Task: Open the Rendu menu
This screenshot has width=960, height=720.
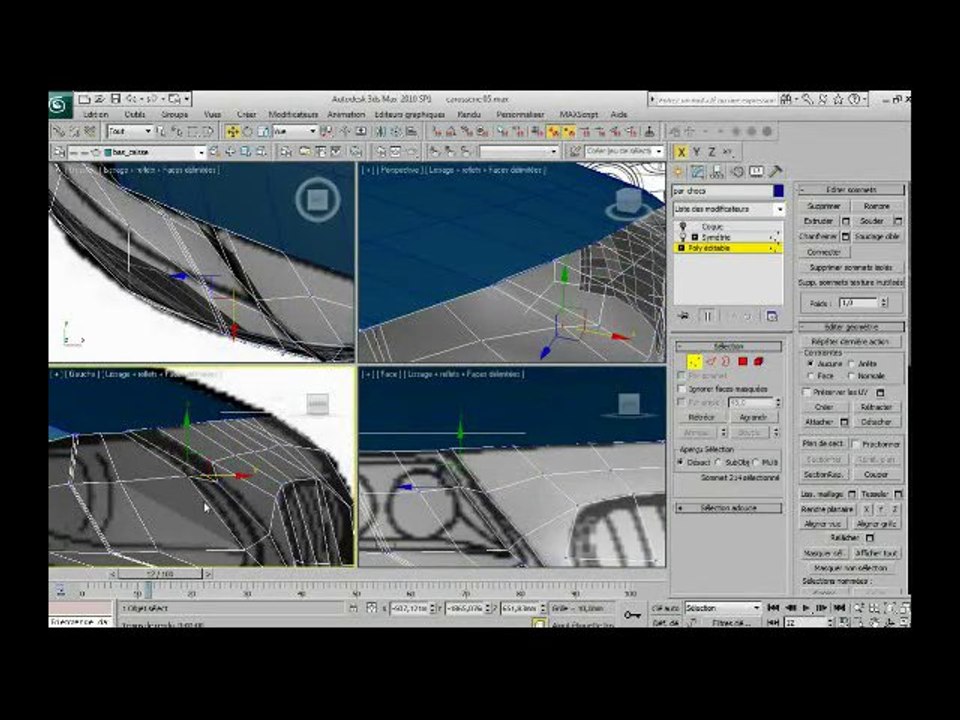Action: tap(469, 114)
